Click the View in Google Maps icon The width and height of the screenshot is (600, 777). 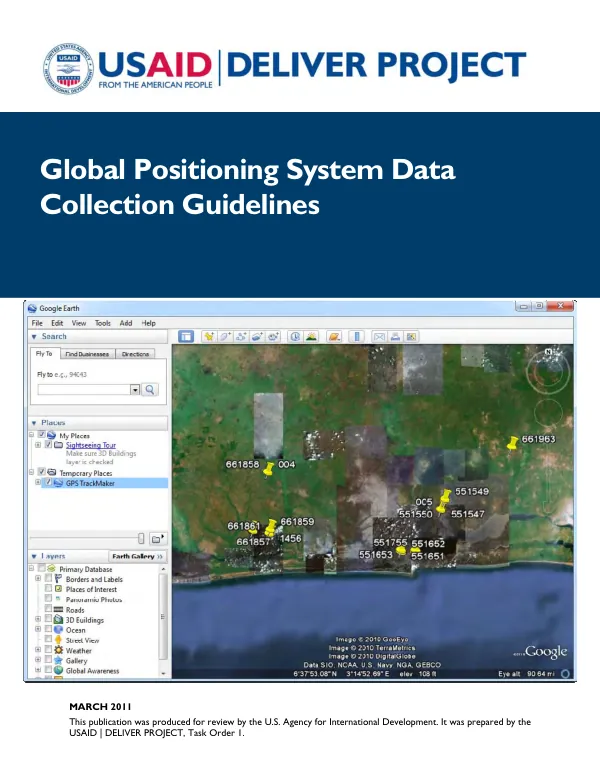pyautogui.click(x=411, y=336)
